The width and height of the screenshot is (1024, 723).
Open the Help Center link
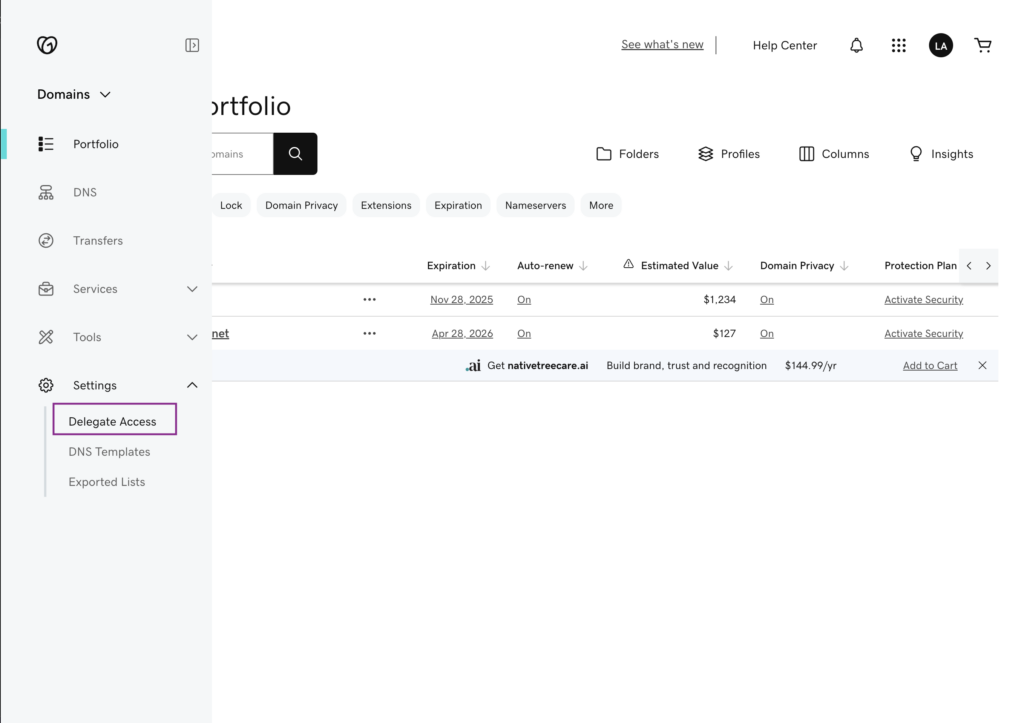pyautogui.click(x=784, y=45)
